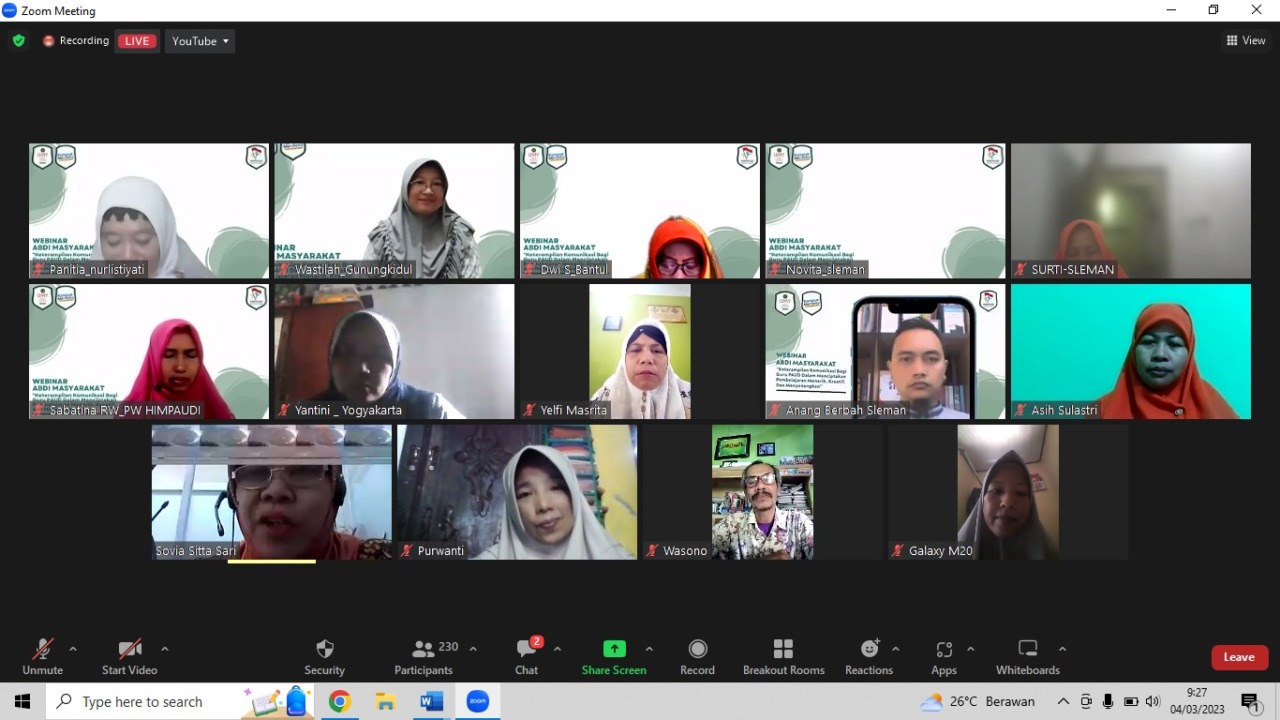Image resolution: width=1280 pixels, height=720 pixels.
Task: Select Dwi S_Bantul video tile
Action: click(640, 211)
